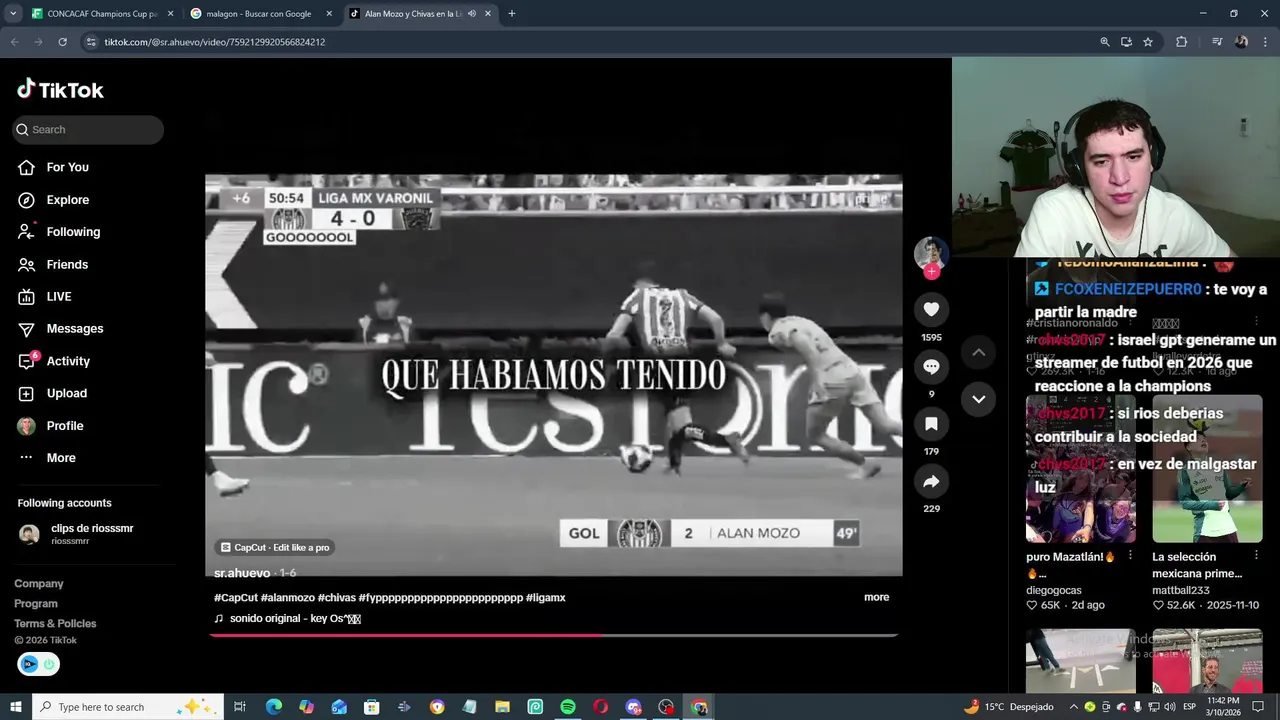Viewport: 1280px width, 720px height.
Task: Open the Chrome profile avatar
Action: click(x=1241, y=42)
